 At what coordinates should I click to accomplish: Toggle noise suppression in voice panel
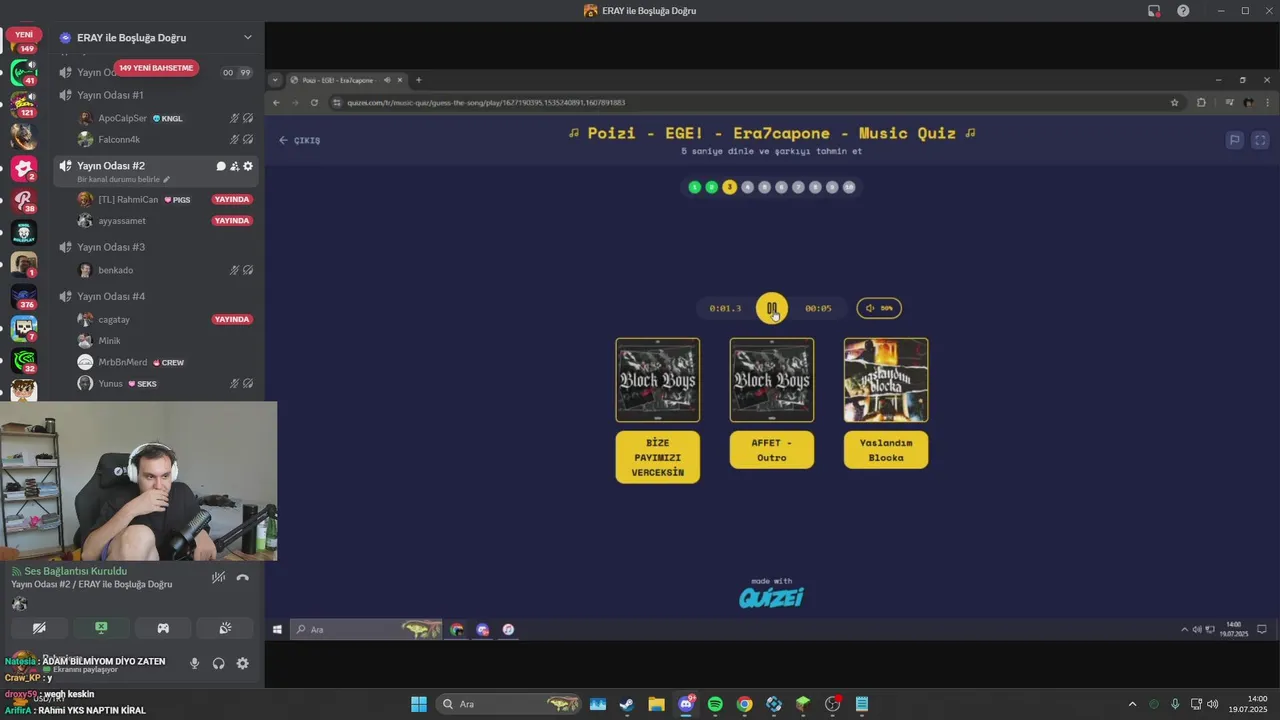219,577
